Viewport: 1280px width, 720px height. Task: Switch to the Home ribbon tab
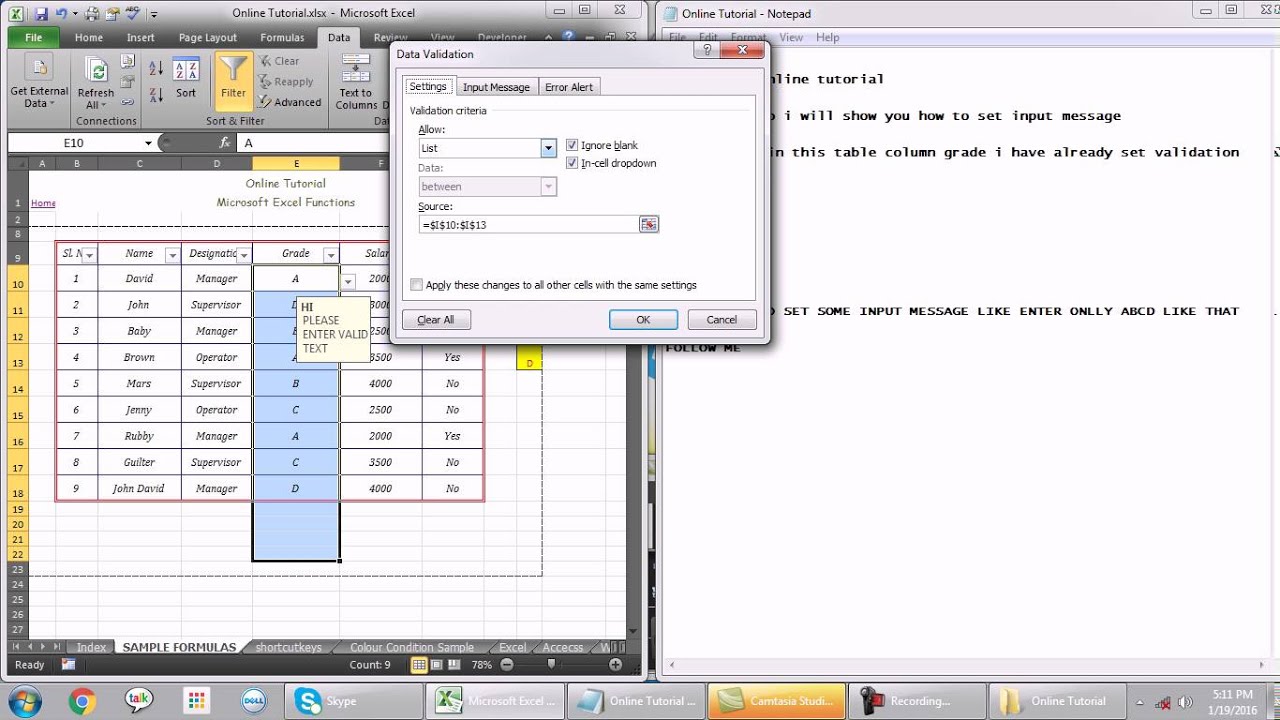coord(88,38)
